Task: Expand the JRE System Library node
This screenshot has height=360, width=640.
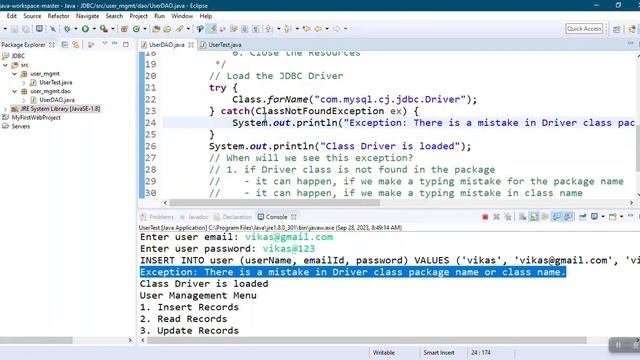Action: pyautogui.click(x=5, y=109)
